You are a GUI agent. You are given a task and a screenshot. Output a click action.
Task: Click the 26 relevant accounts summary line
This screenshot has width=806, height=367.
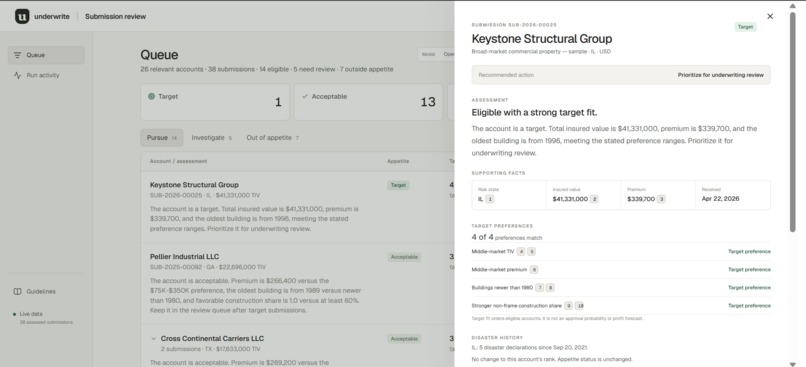click(x=267, y=69)
